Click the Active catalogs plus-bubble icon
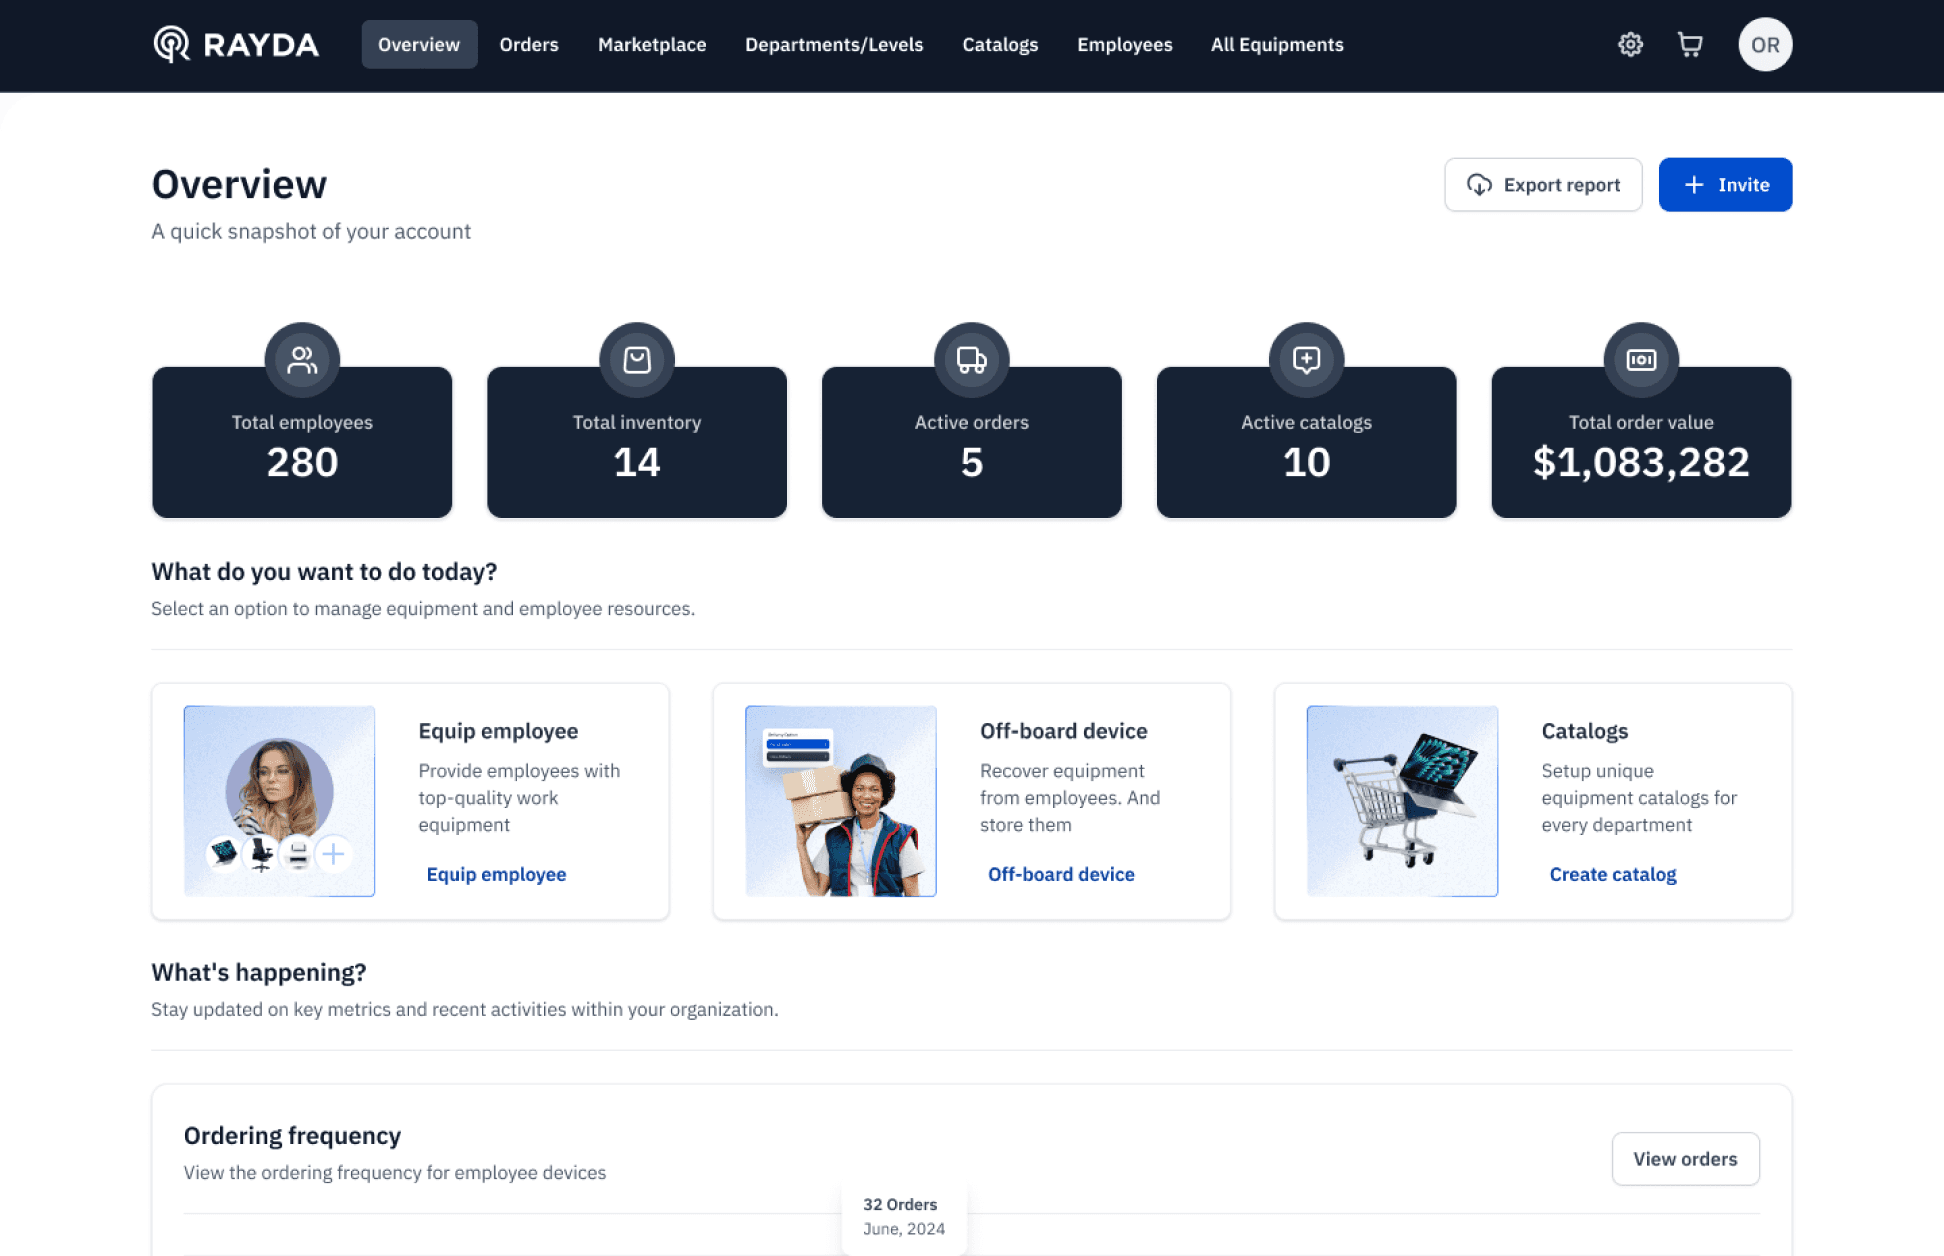The width and height of the screenshot is (1944, 1256). pyautogui.click(x=1306, y=360)
